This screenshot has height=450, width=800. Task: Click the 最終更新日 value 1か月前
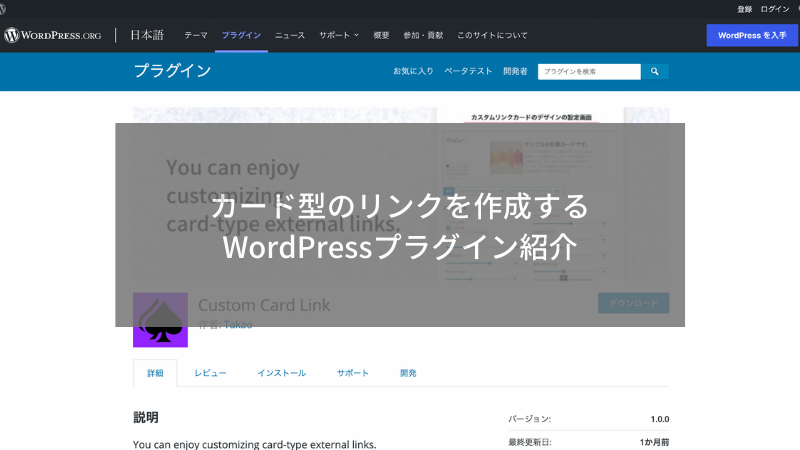point(654,442)
